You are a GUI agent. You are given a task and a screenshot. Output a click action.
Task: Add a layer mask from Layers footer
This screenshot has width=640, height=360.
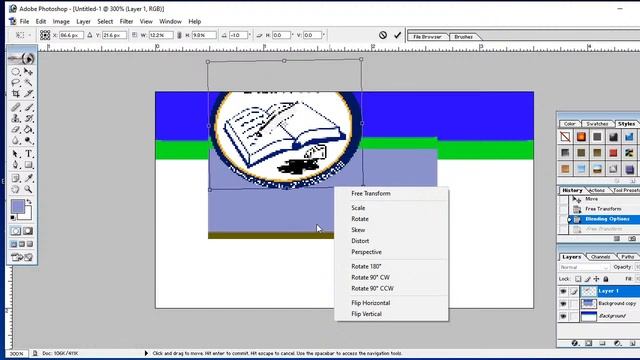pyautogui.click(x=589, y=343)
